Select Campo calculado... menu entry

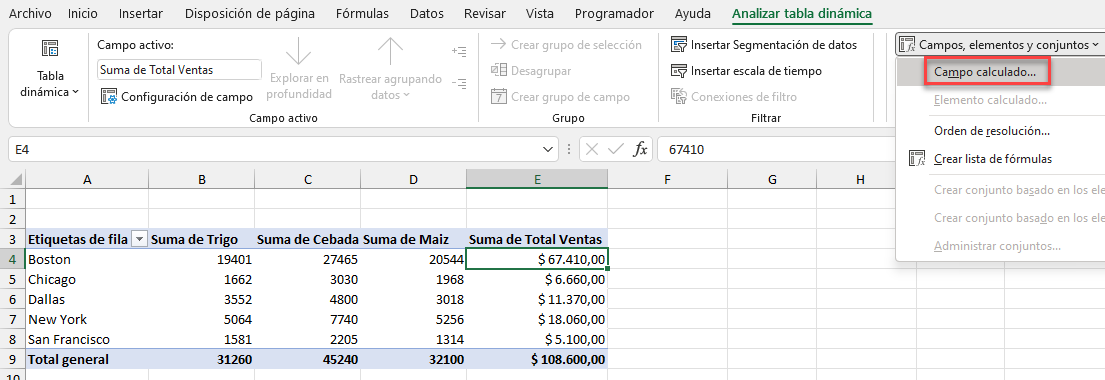point(985,72)
